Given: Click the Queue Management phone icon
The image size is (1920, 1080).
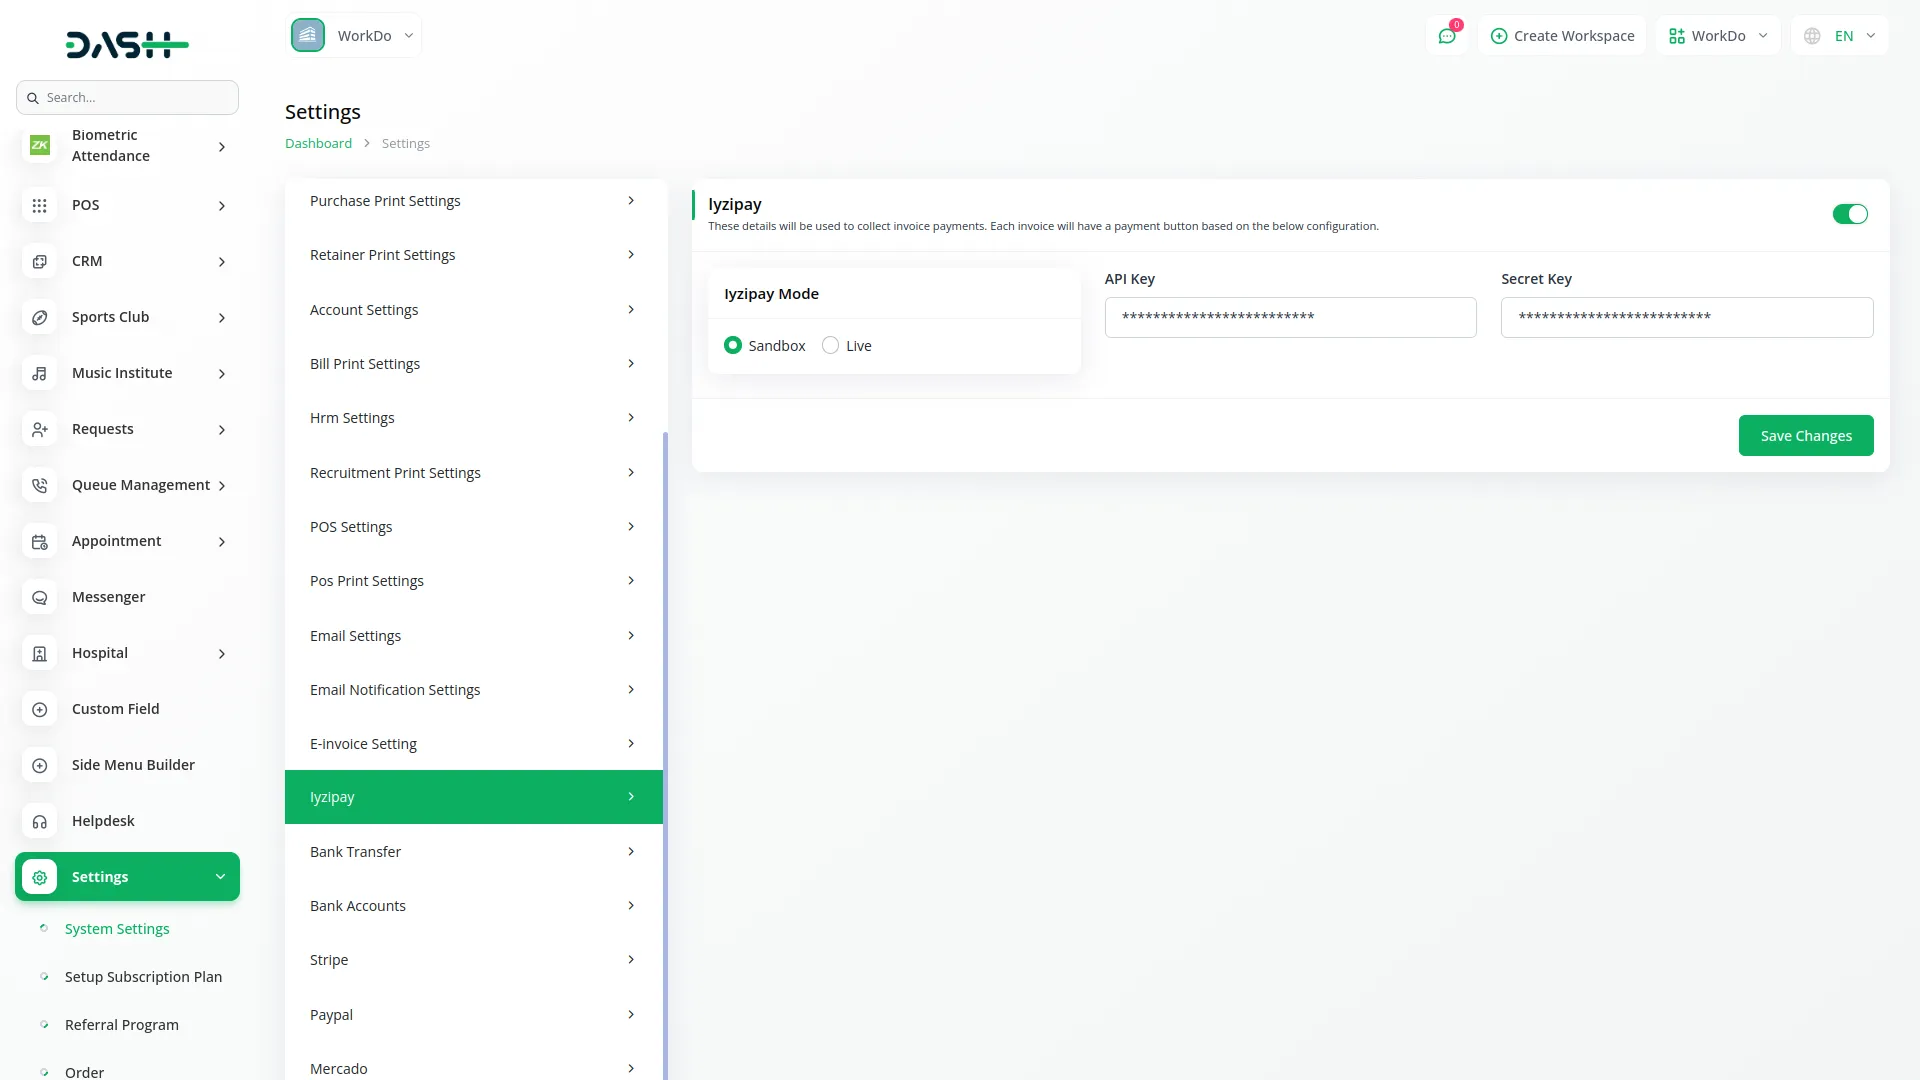Looking at the screenshot, I should click(x=39, y=486).
